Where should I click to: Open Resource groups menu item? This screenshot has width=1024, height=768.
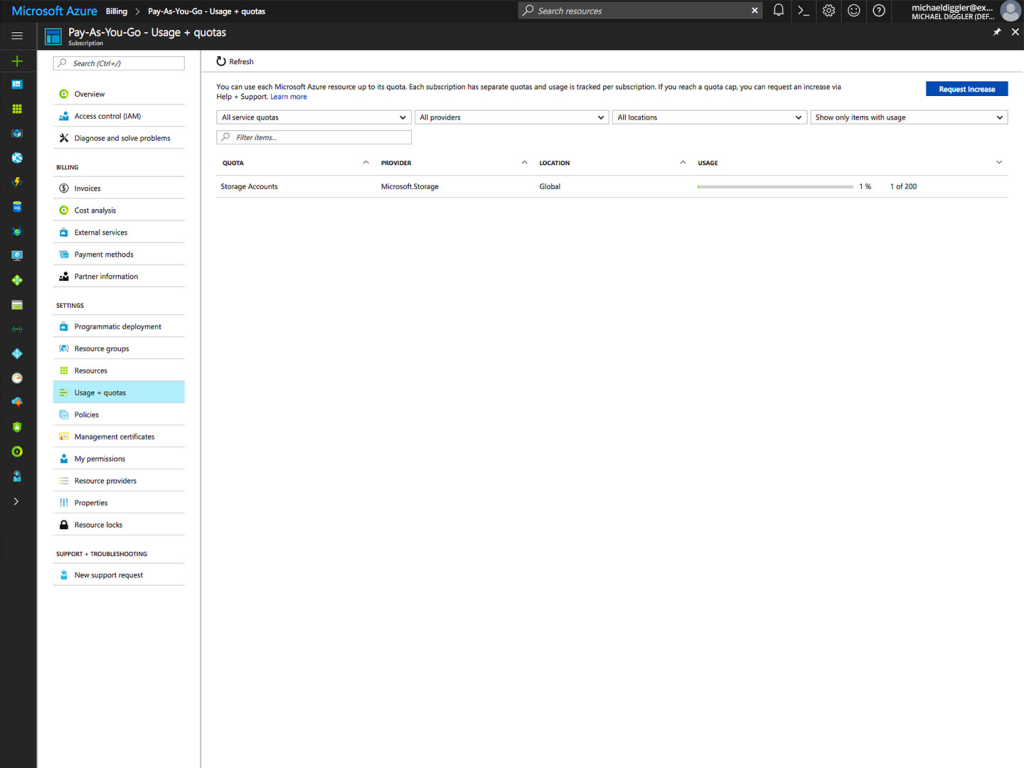click(x=101, y=349)
